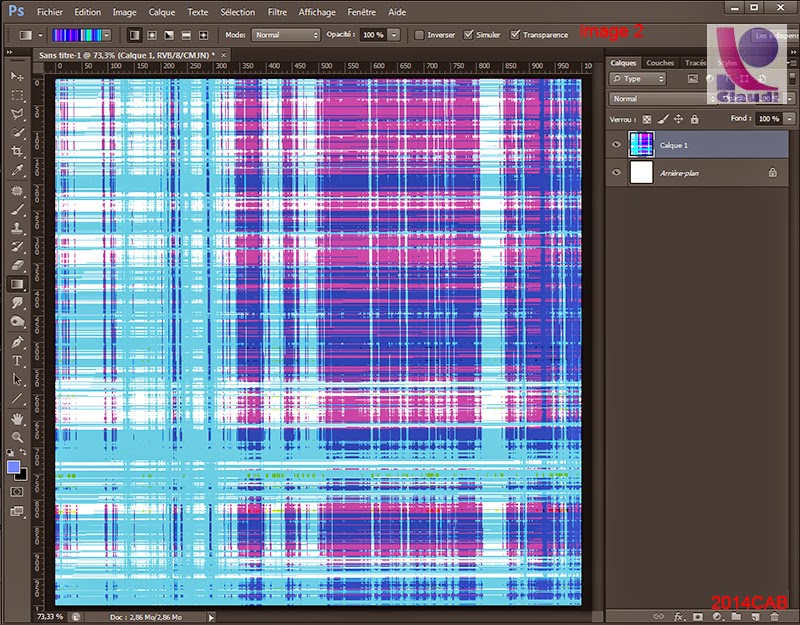Lock all for layer
The image size is (800, 625).
[x=694, y=119]
